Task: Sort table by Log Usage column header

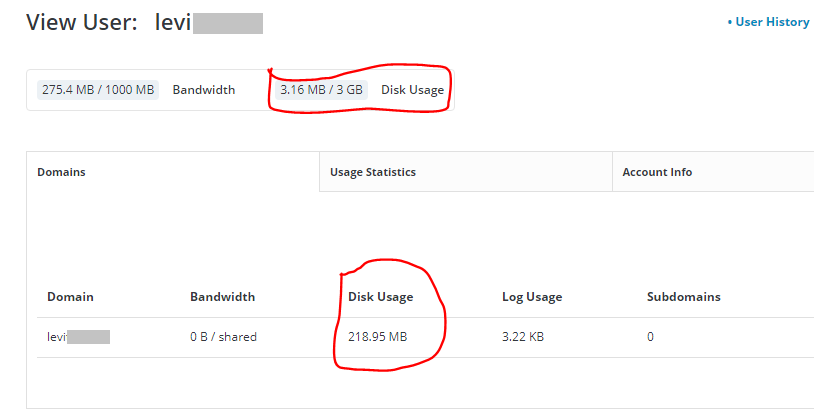Action: coord(531,297)
